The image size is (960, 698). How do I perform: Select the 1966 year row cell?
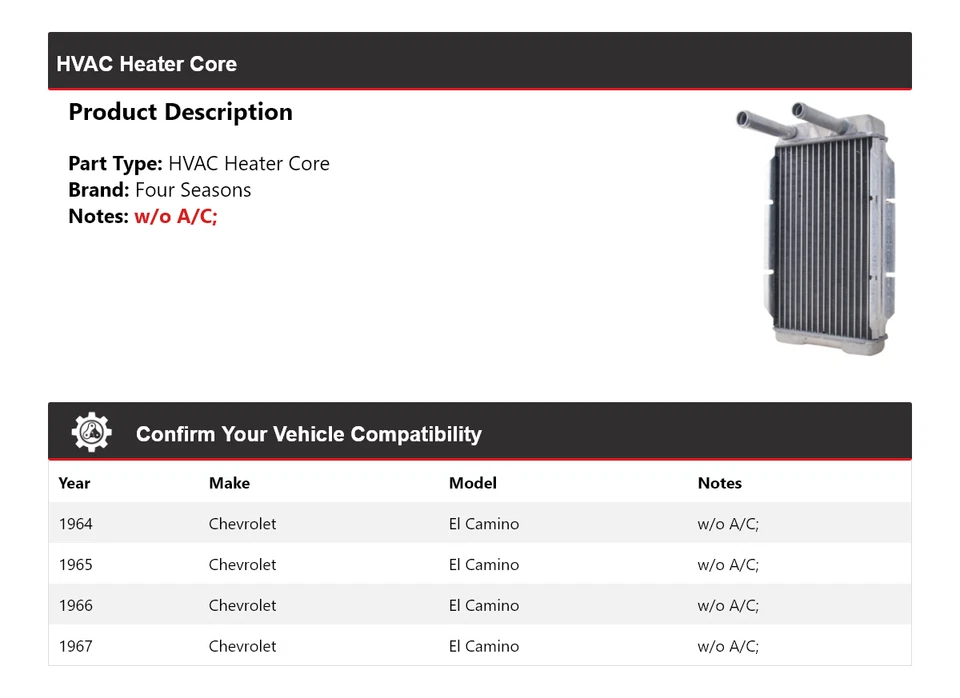75,606
